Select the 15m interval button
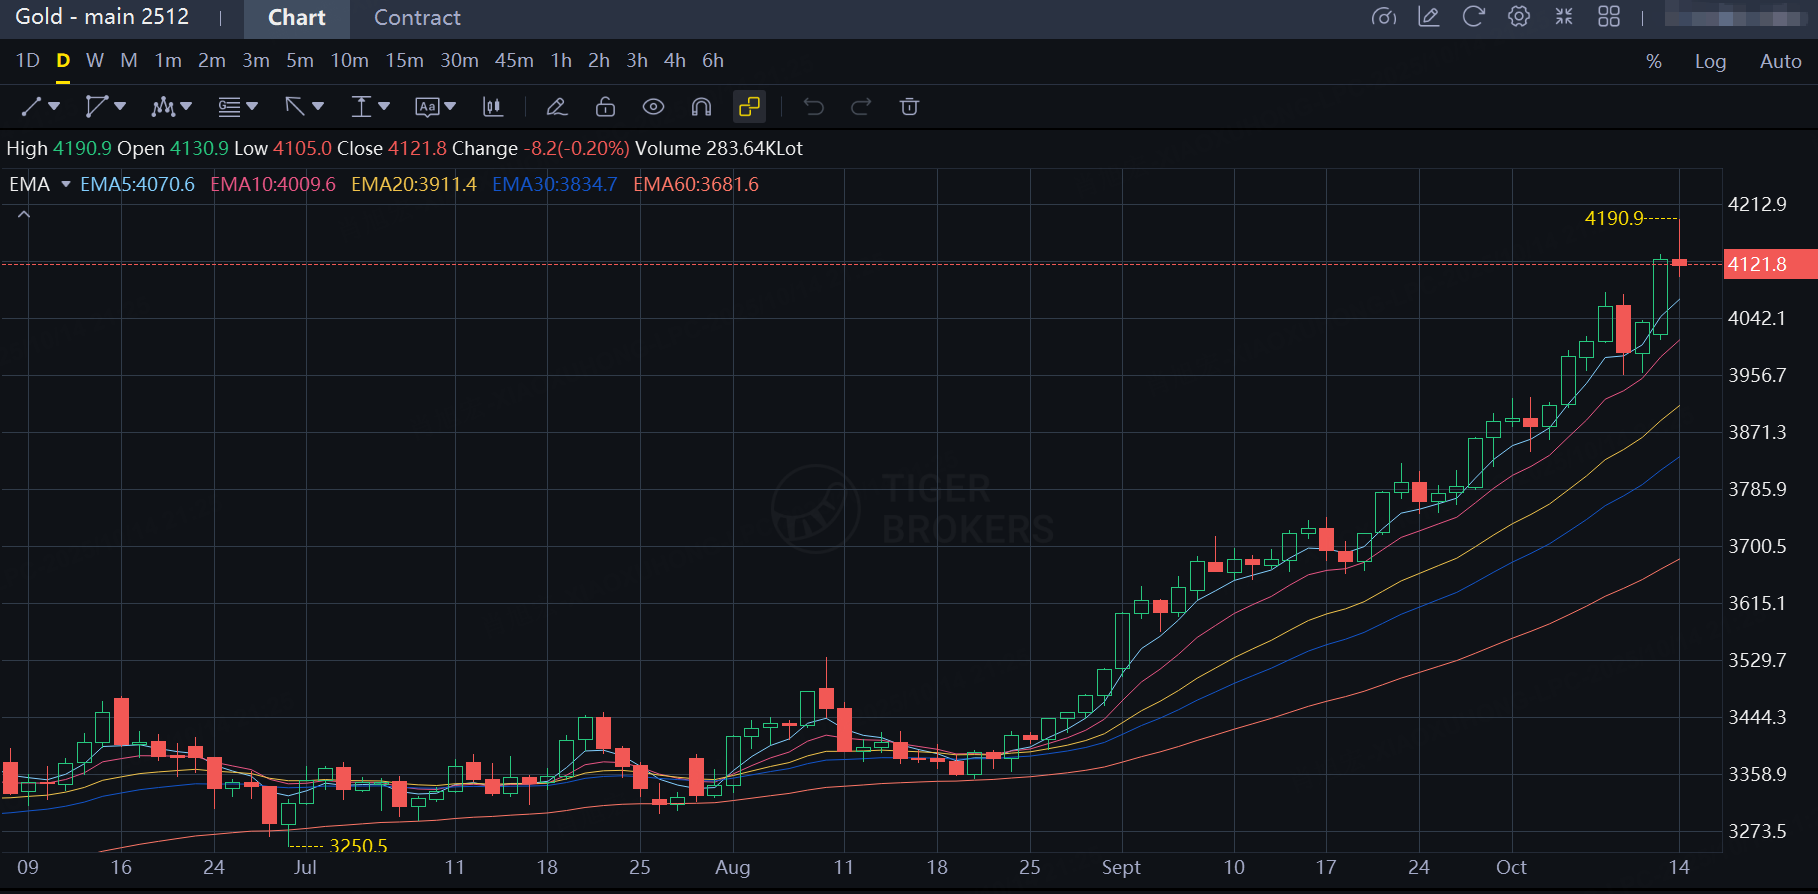 point(404,61)
